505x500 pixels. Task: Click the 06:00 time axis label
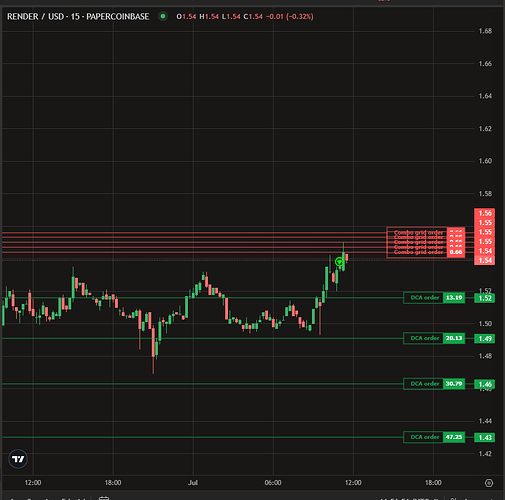pos(273,483)
